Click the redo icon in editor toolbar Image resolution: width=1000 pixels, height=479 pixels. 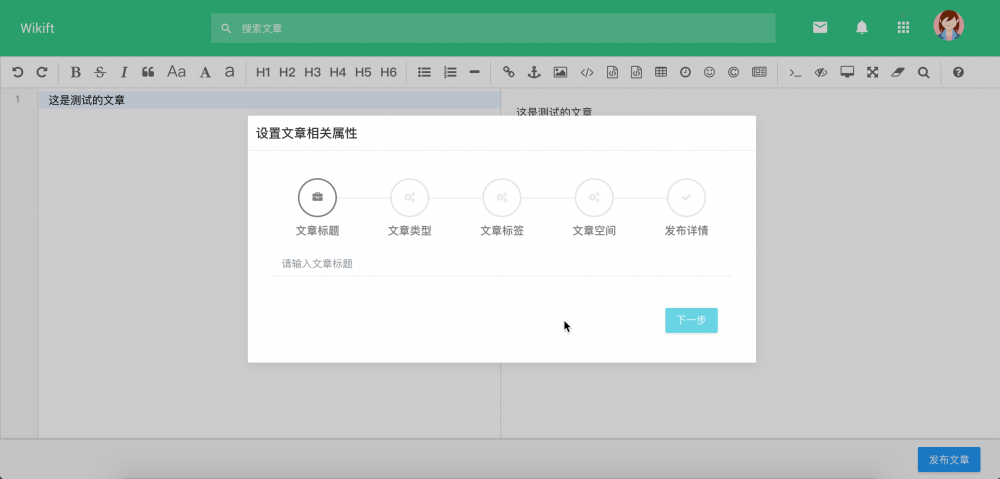[41, 72]
